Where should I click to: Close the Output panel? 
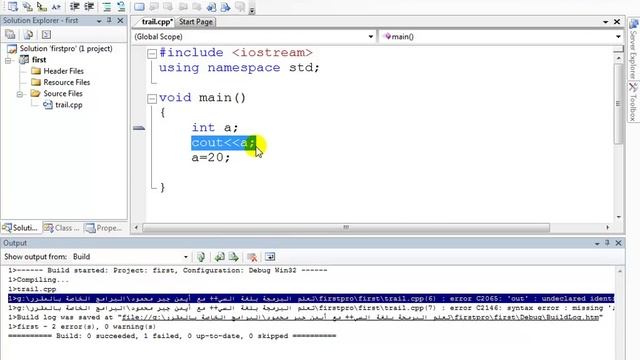(x=618, y=243)
